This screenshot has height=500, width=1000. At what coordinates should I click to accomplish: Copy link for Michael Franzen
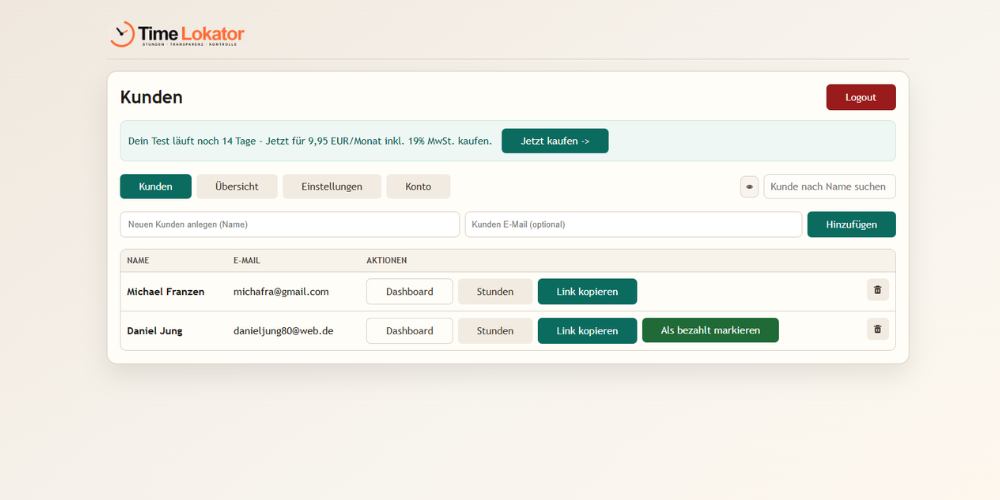coord(587,291)
